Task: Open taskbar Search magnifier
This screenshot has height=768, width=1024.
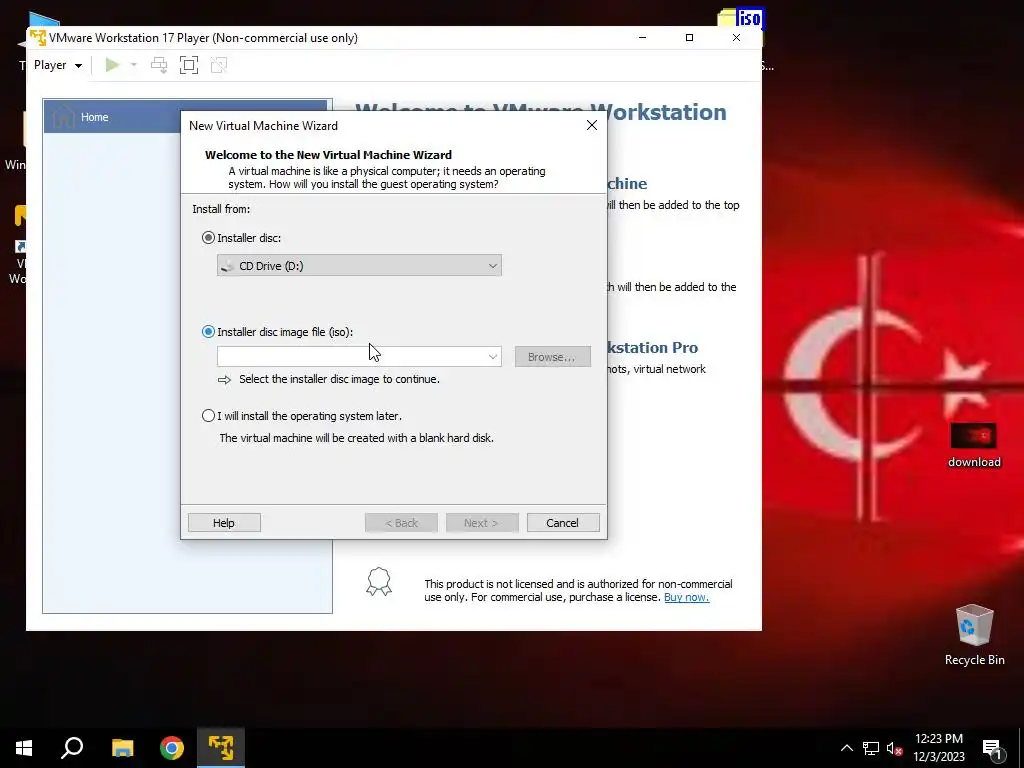Action: [x=72, y=748]
